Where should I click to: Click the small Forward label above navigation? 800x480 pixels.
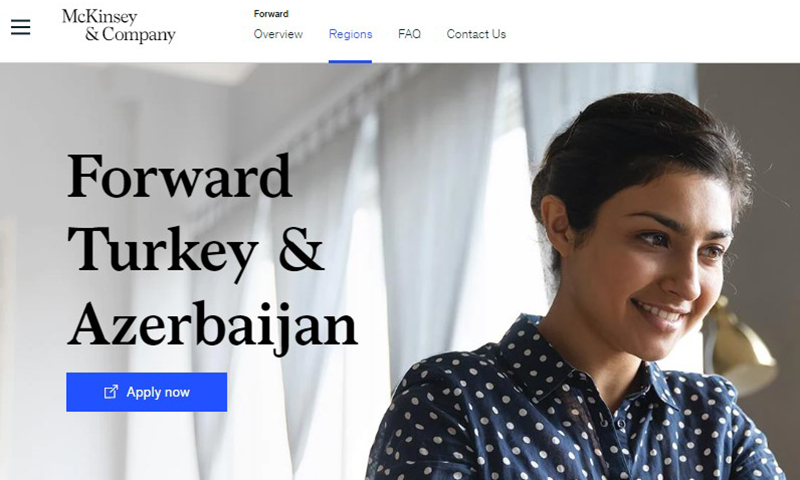tap(271, 14)
